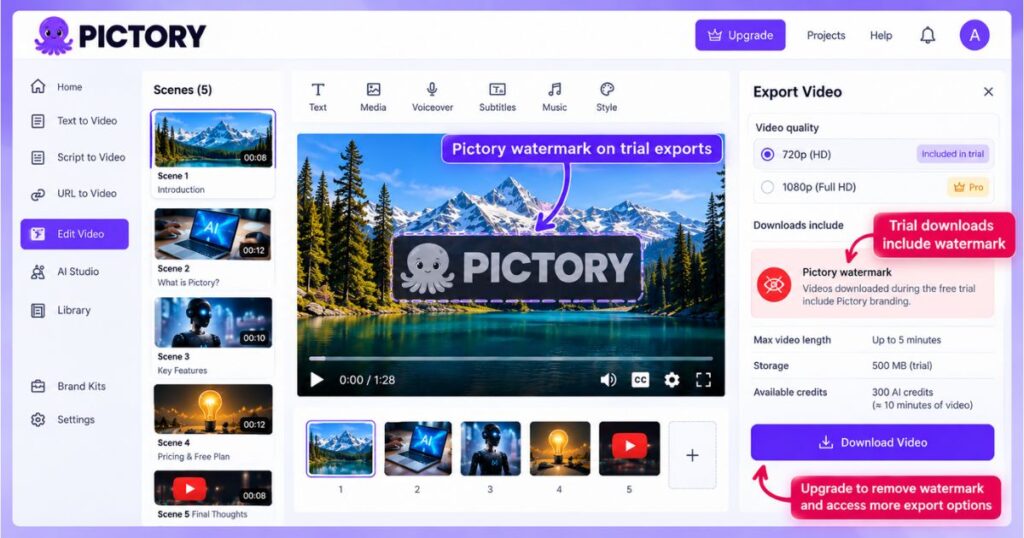Select Scene 5 Final Thoughts thumbnail
1024x538 pixels.
(x=213, y=488)
